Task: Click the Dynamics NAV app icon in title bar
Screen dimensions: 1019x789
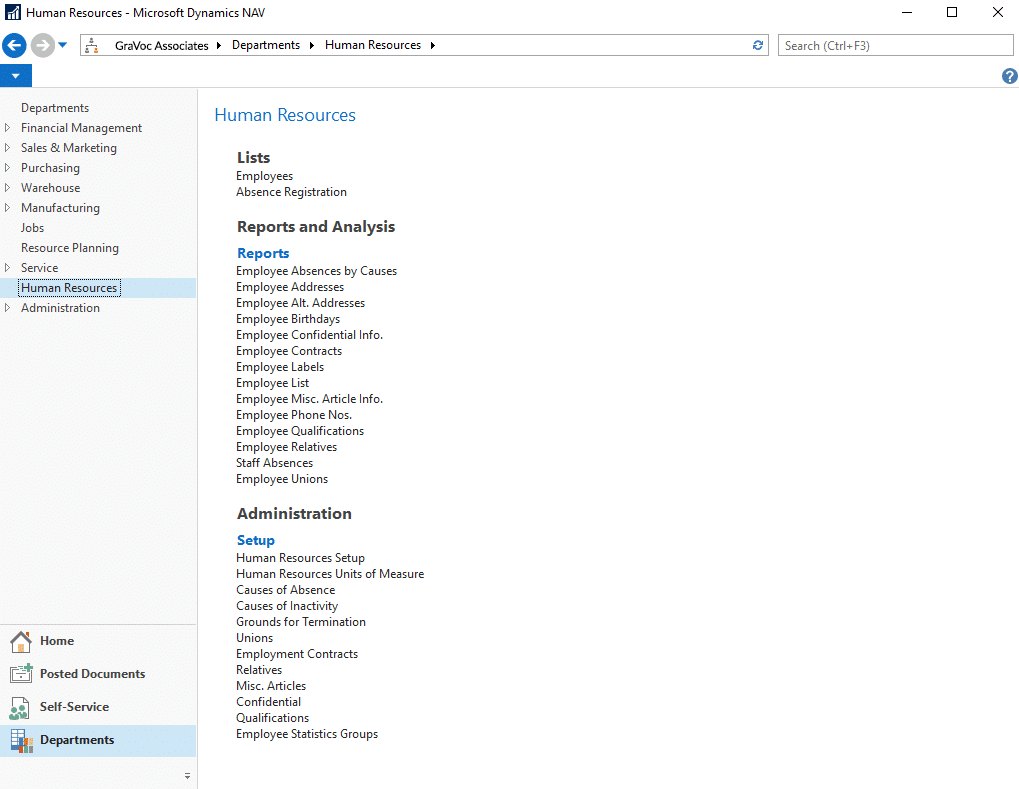Action: click(x=12, y=12)
